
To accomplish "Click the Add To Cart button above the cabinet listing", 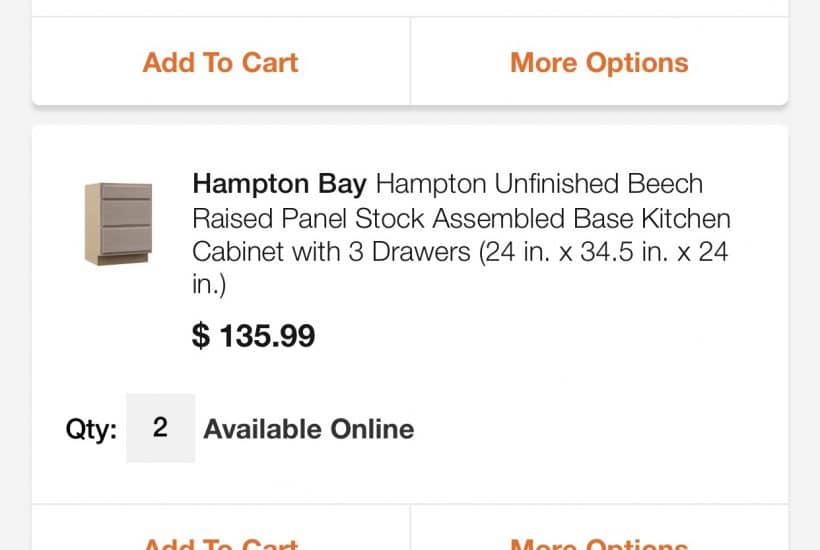I will (220, 62).
